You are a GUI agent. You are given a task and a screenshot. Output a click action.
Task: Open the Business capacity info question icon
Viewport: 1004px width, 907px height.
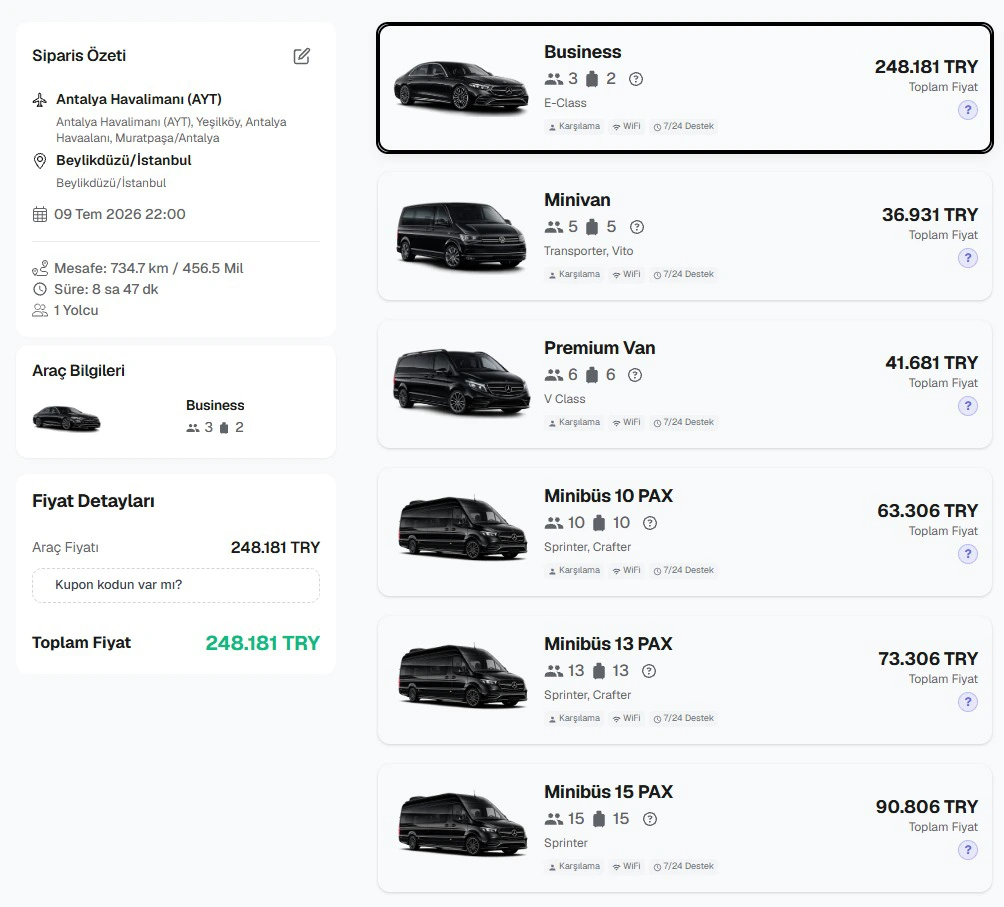636,79
